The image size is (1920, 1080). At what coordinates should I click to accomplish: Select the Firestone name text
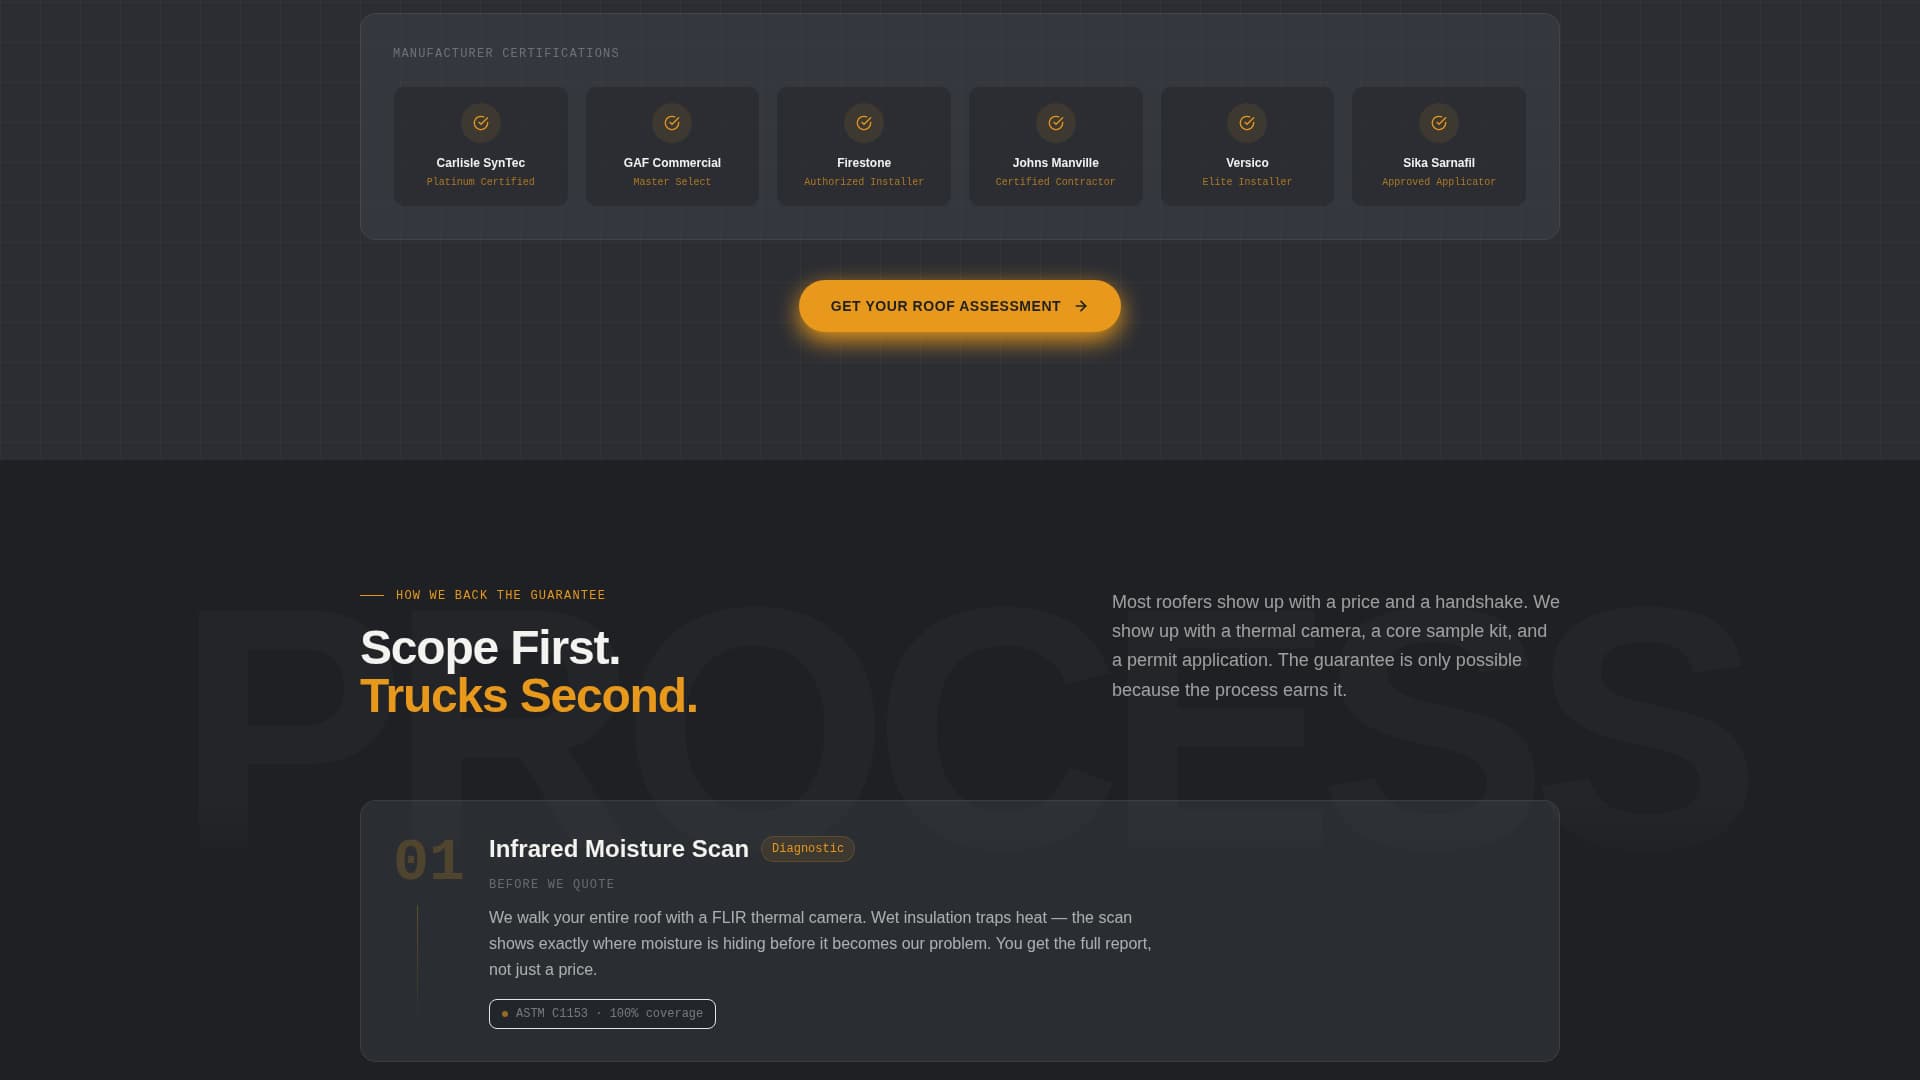click(x=864, y=163)
